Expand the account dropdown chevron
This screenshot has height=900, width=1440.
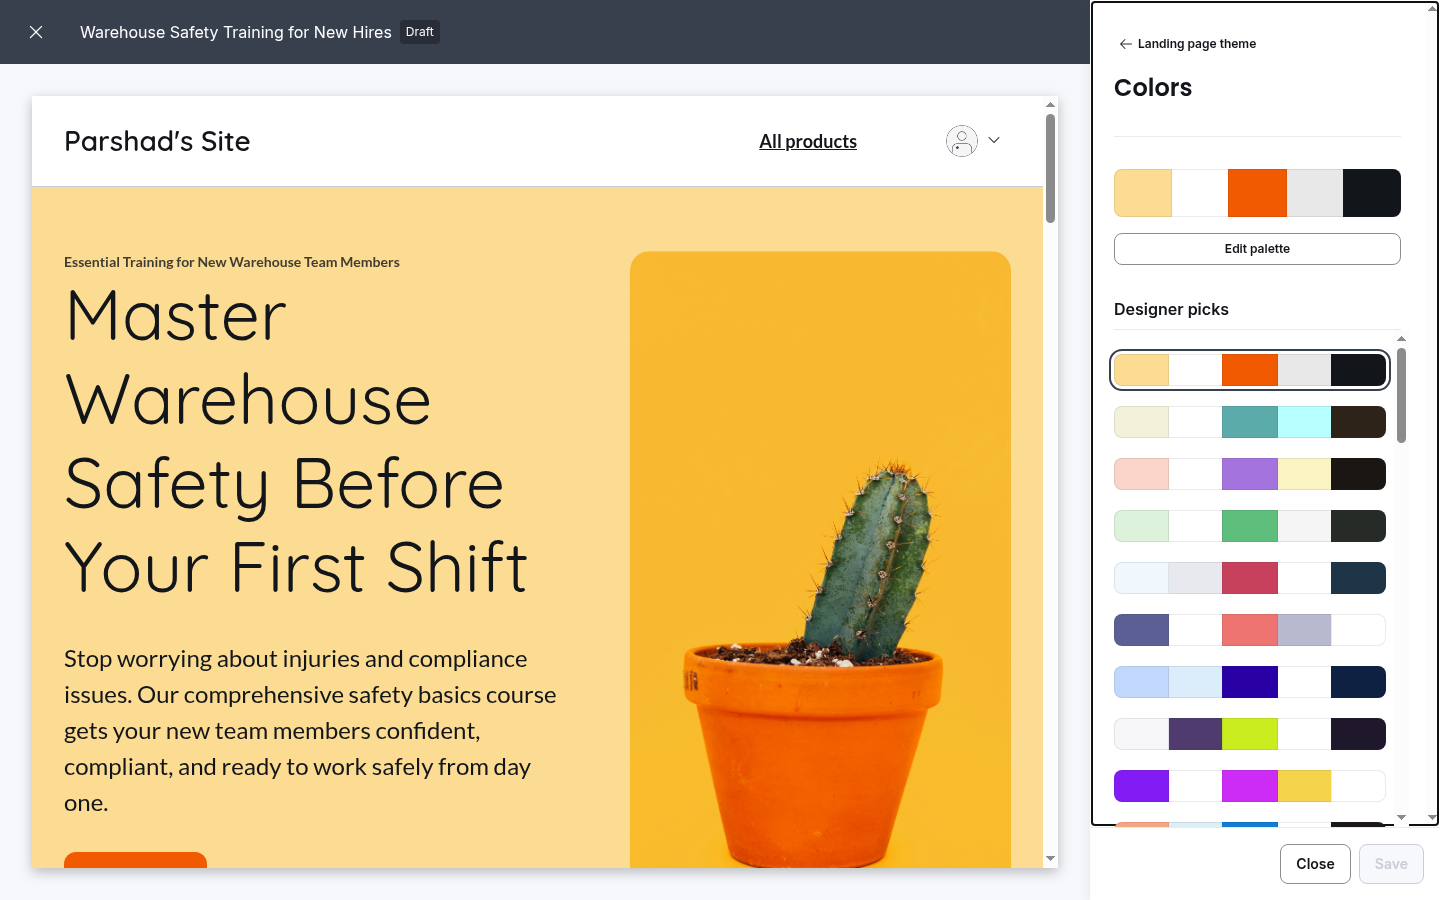994,140
